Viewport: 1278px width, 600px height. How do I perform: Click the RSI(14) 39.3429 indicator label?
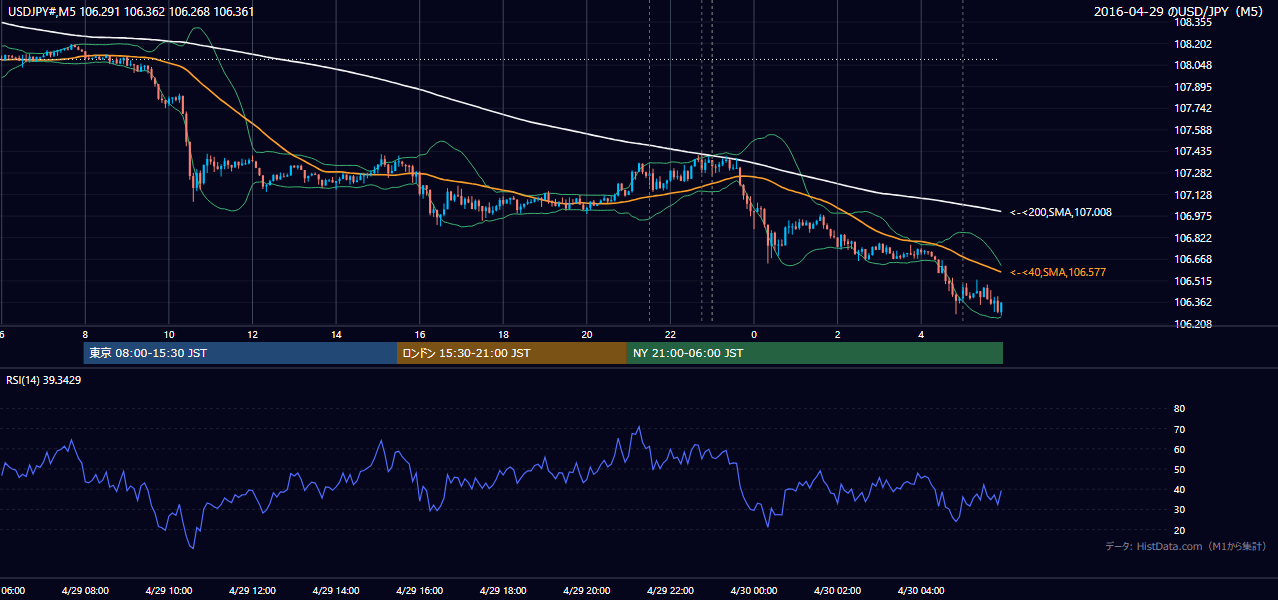coord(44,380)
